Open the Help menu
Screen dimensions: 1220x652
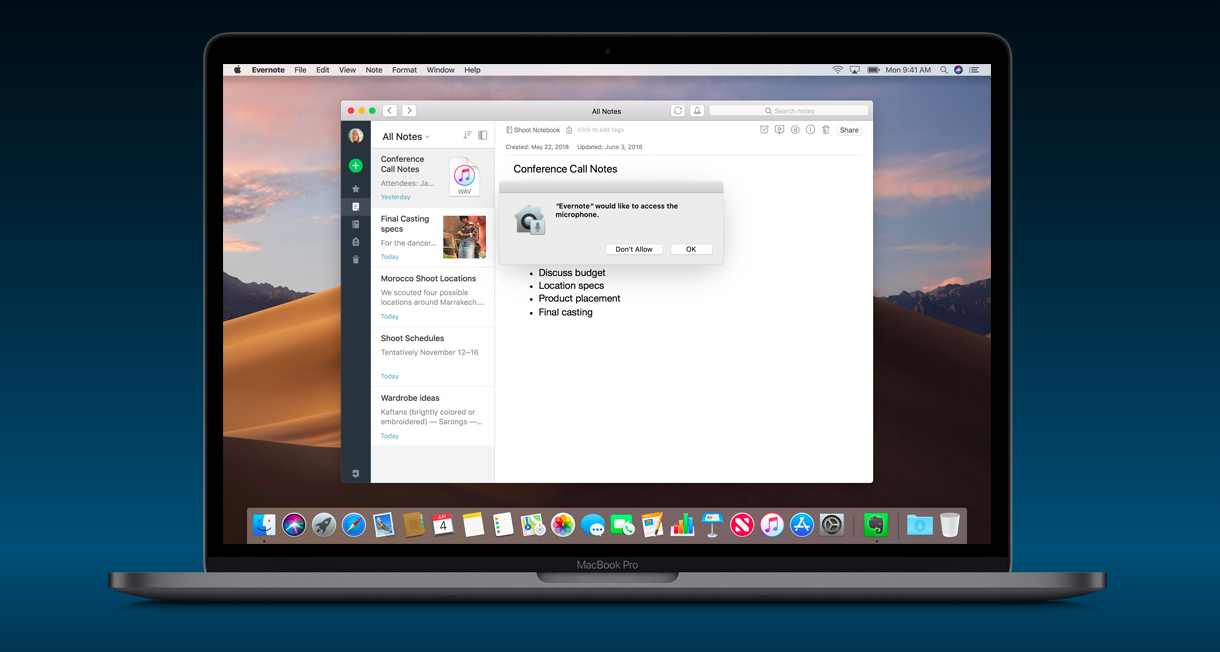pyautogui.click(x=472, y=70)
